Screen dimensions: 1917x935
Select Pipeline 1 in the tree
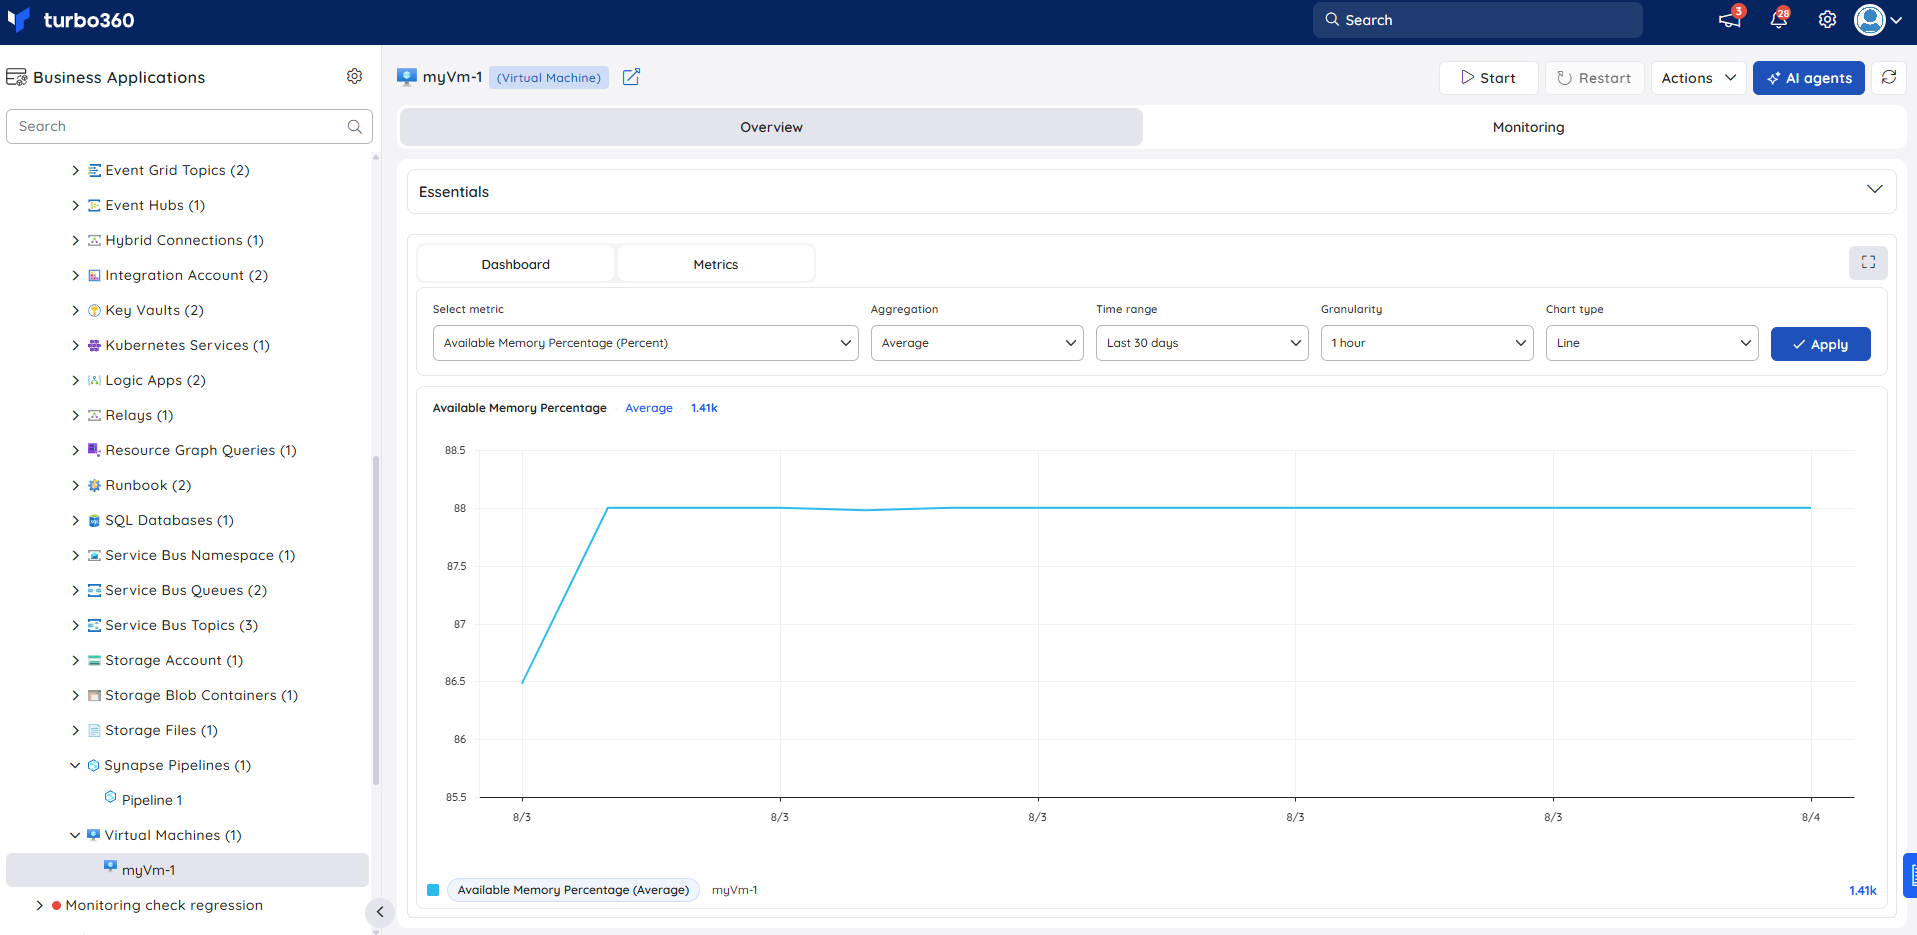tap(152, 800)
